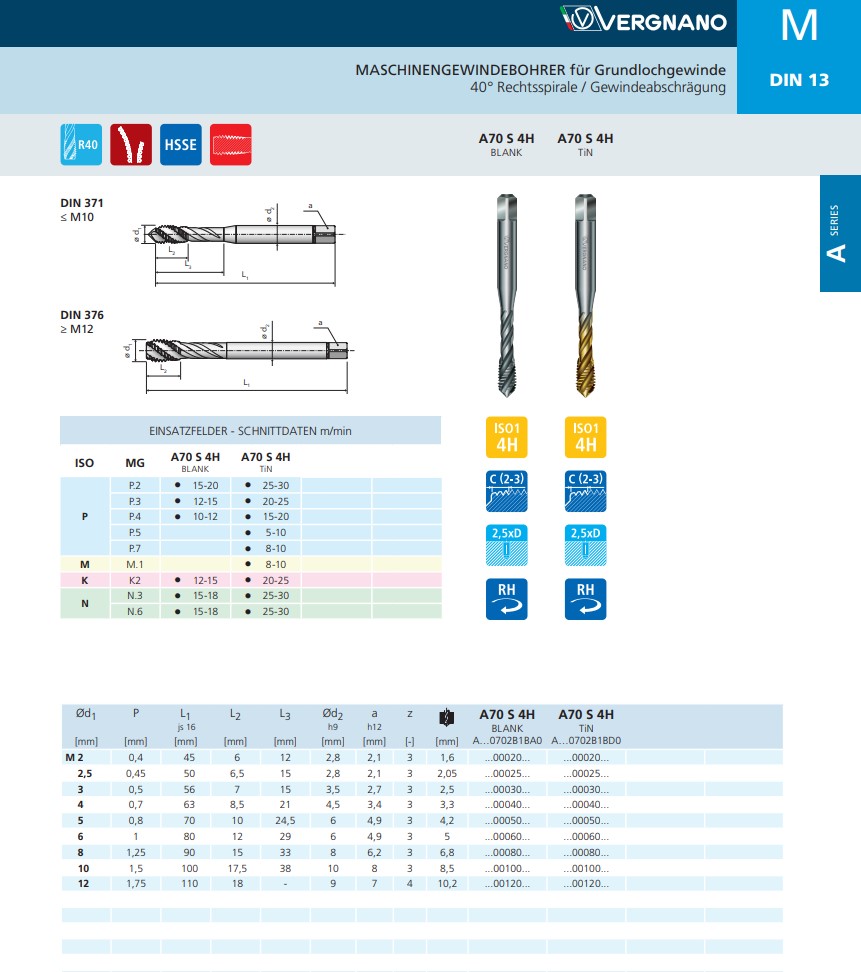This screenshot has width=861, height=972.
Task: Click the DIN 371 technical drawing
Action: (236, 244)
